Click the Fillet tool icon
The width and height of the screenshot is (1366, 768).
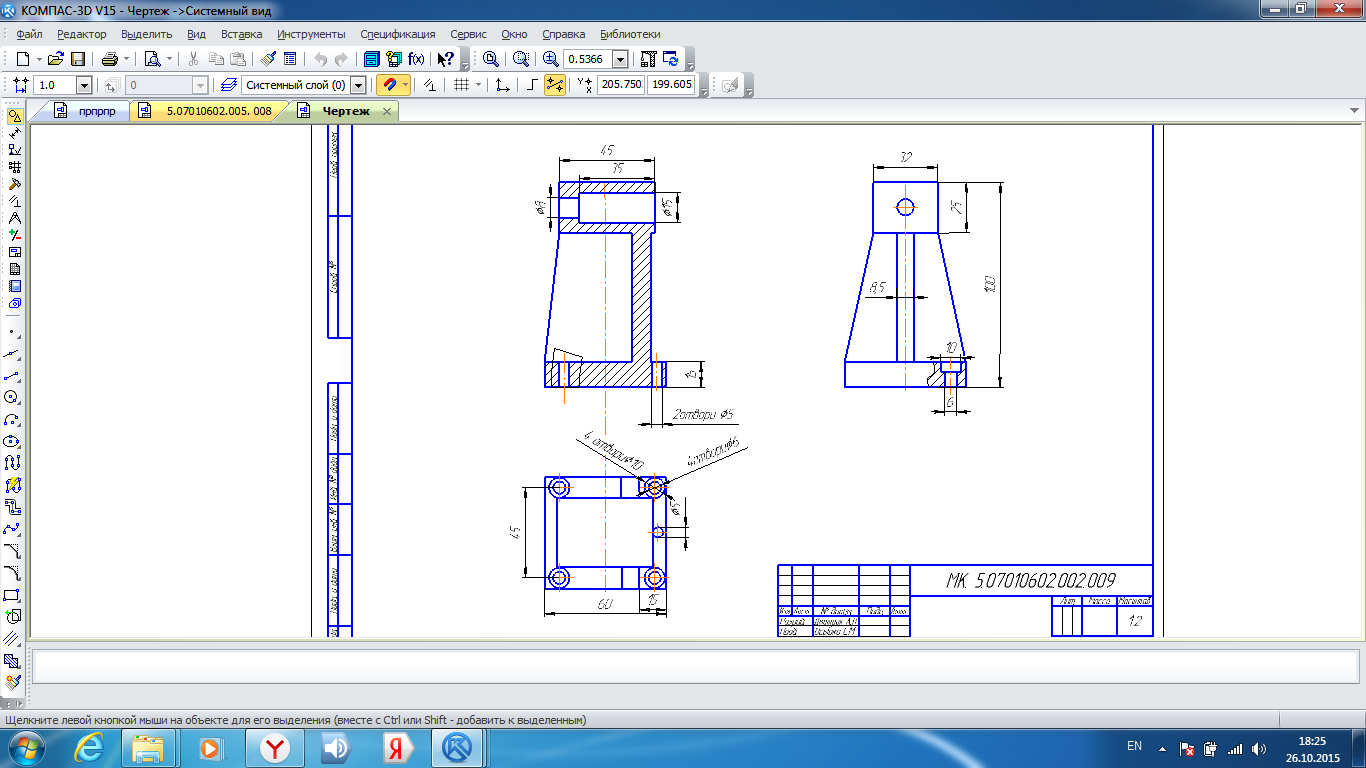(x=13, y=573)
